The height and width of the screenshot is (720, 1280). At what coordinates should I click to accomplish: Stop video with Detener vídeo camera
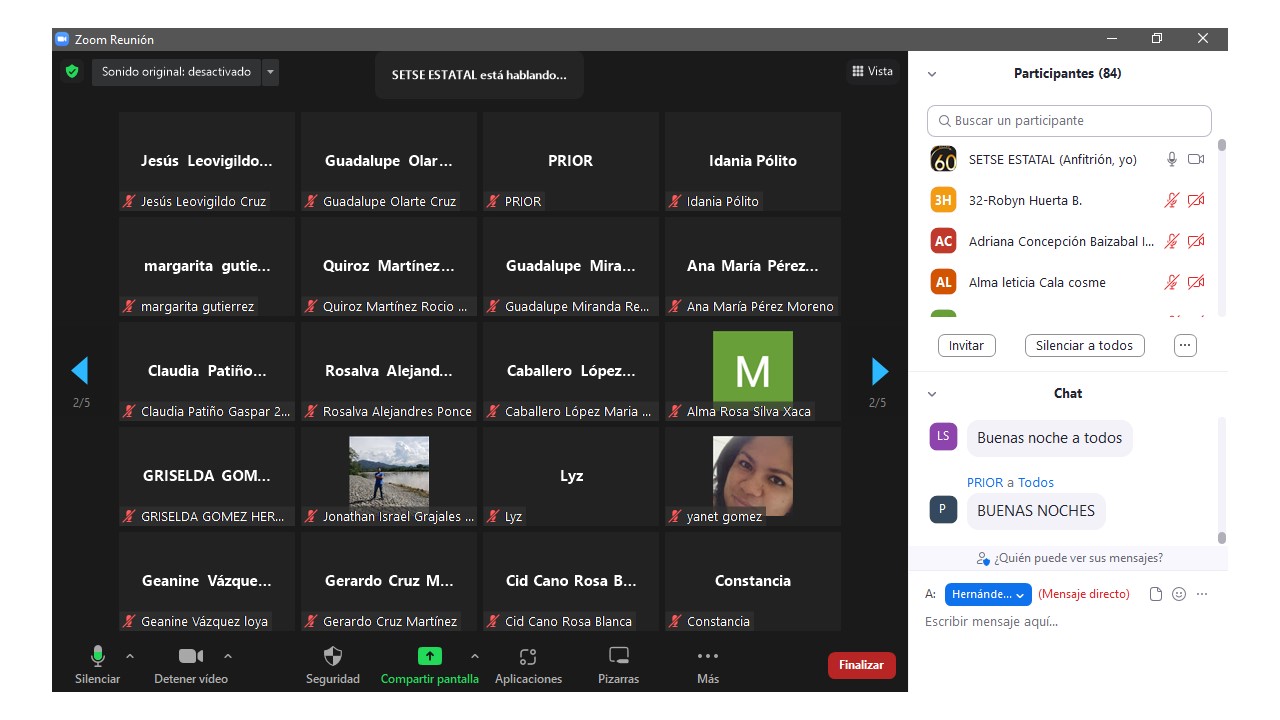coord(191,656)
